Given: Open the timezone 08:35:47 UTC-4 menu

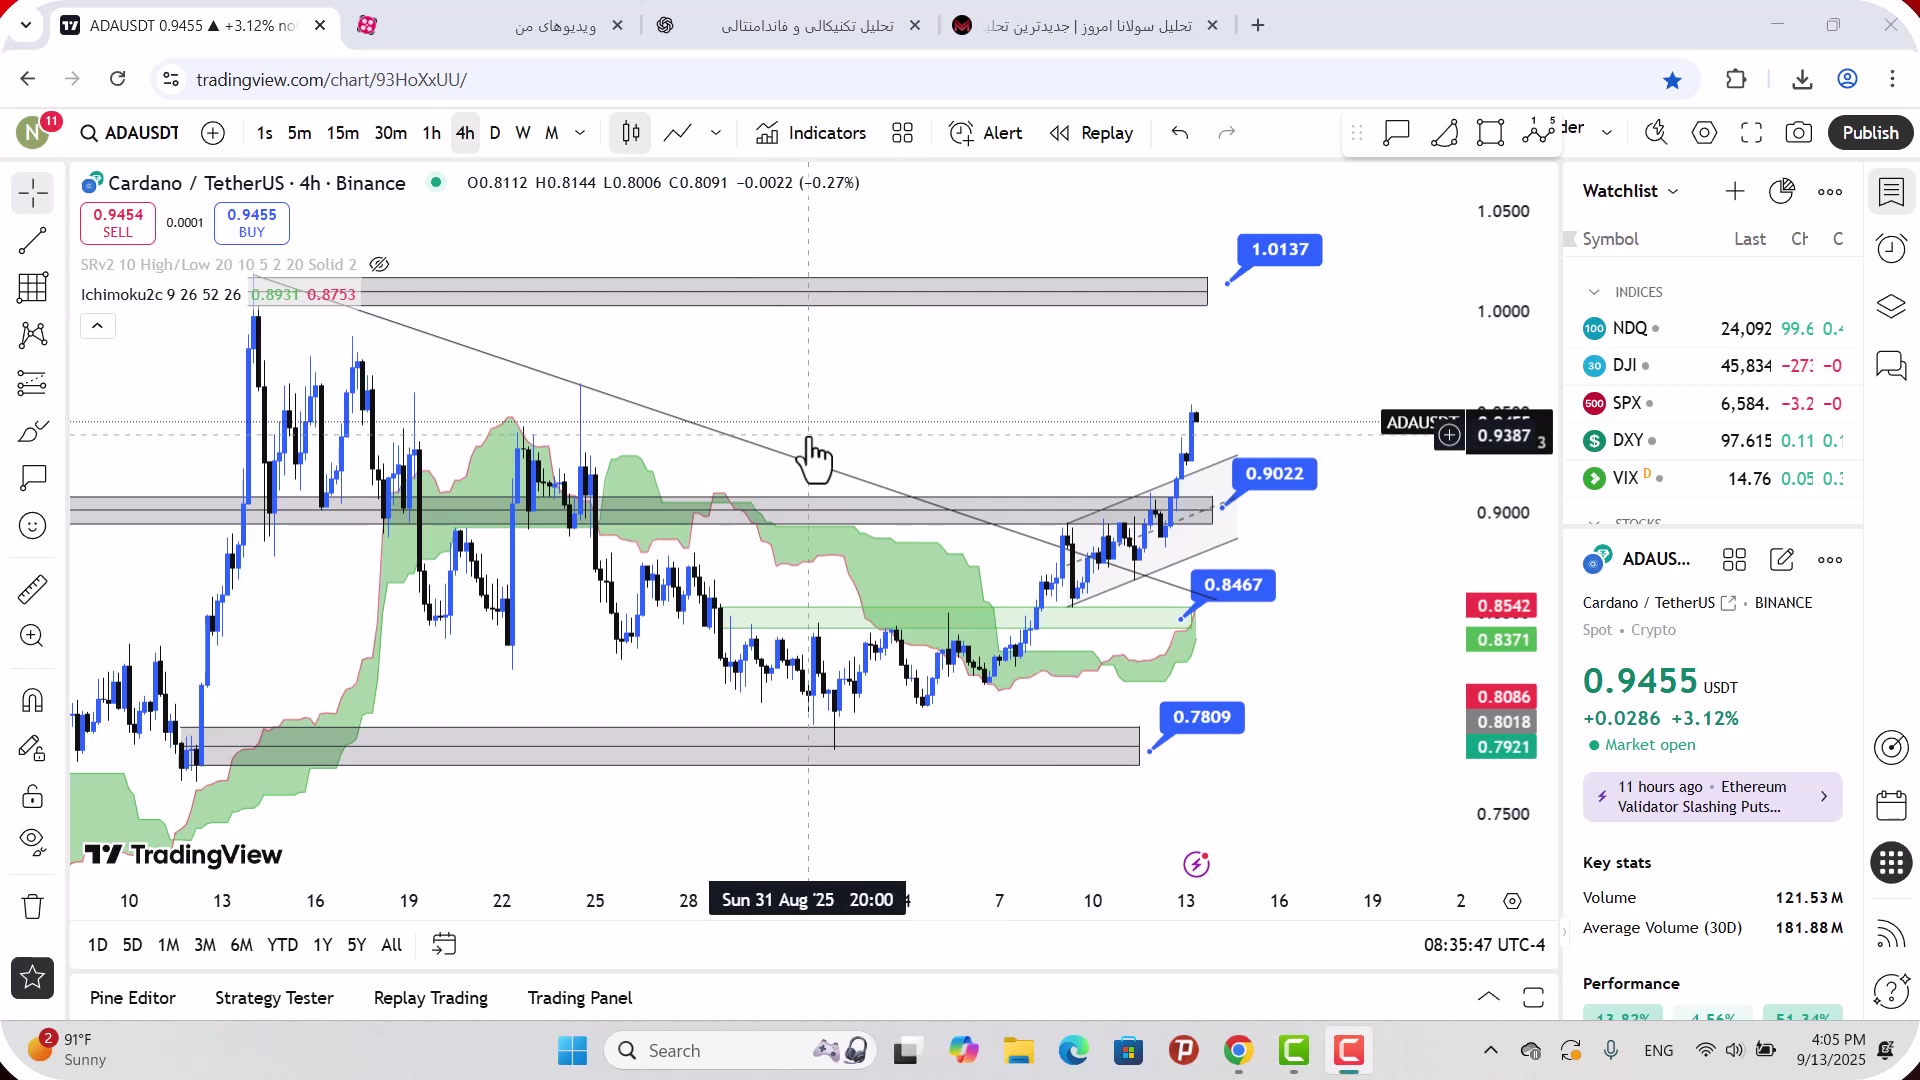Looking at the screenshot, I should coord(1484,945).
